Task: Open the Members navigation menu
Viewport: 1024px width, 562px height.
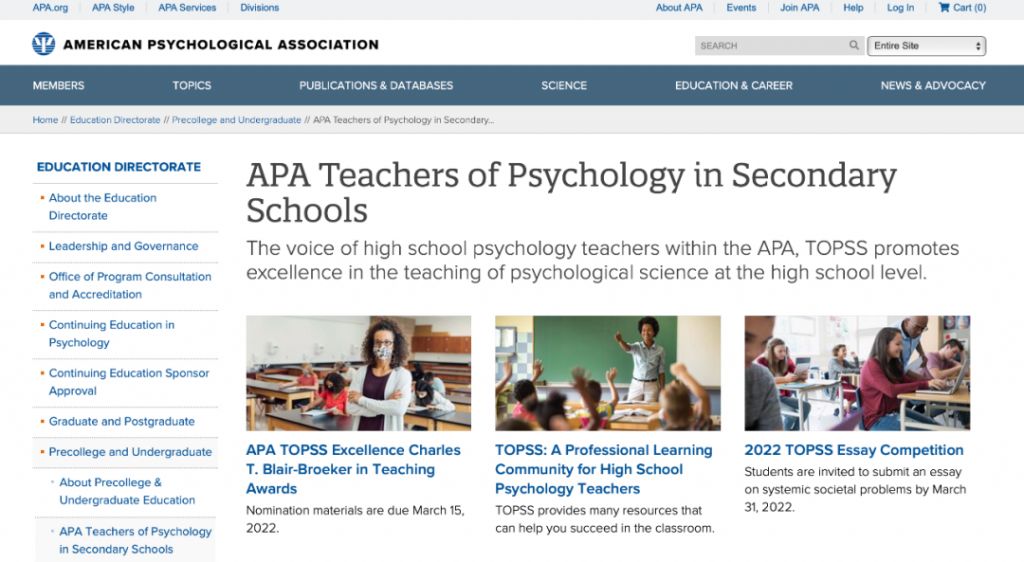Action: pos(59,86)
